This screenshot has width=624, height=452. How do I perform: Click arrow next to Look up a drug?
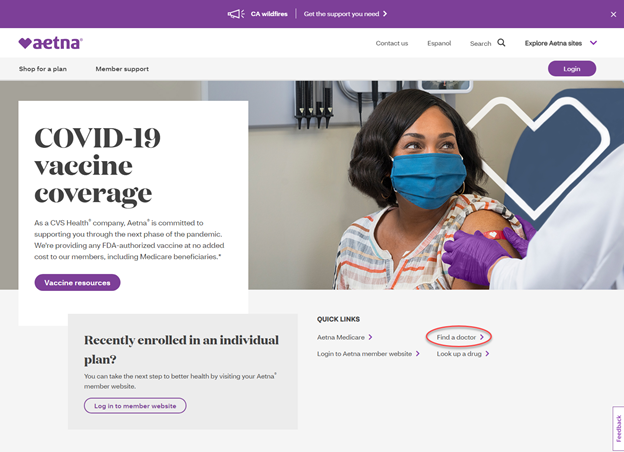(x=487, y=354)
